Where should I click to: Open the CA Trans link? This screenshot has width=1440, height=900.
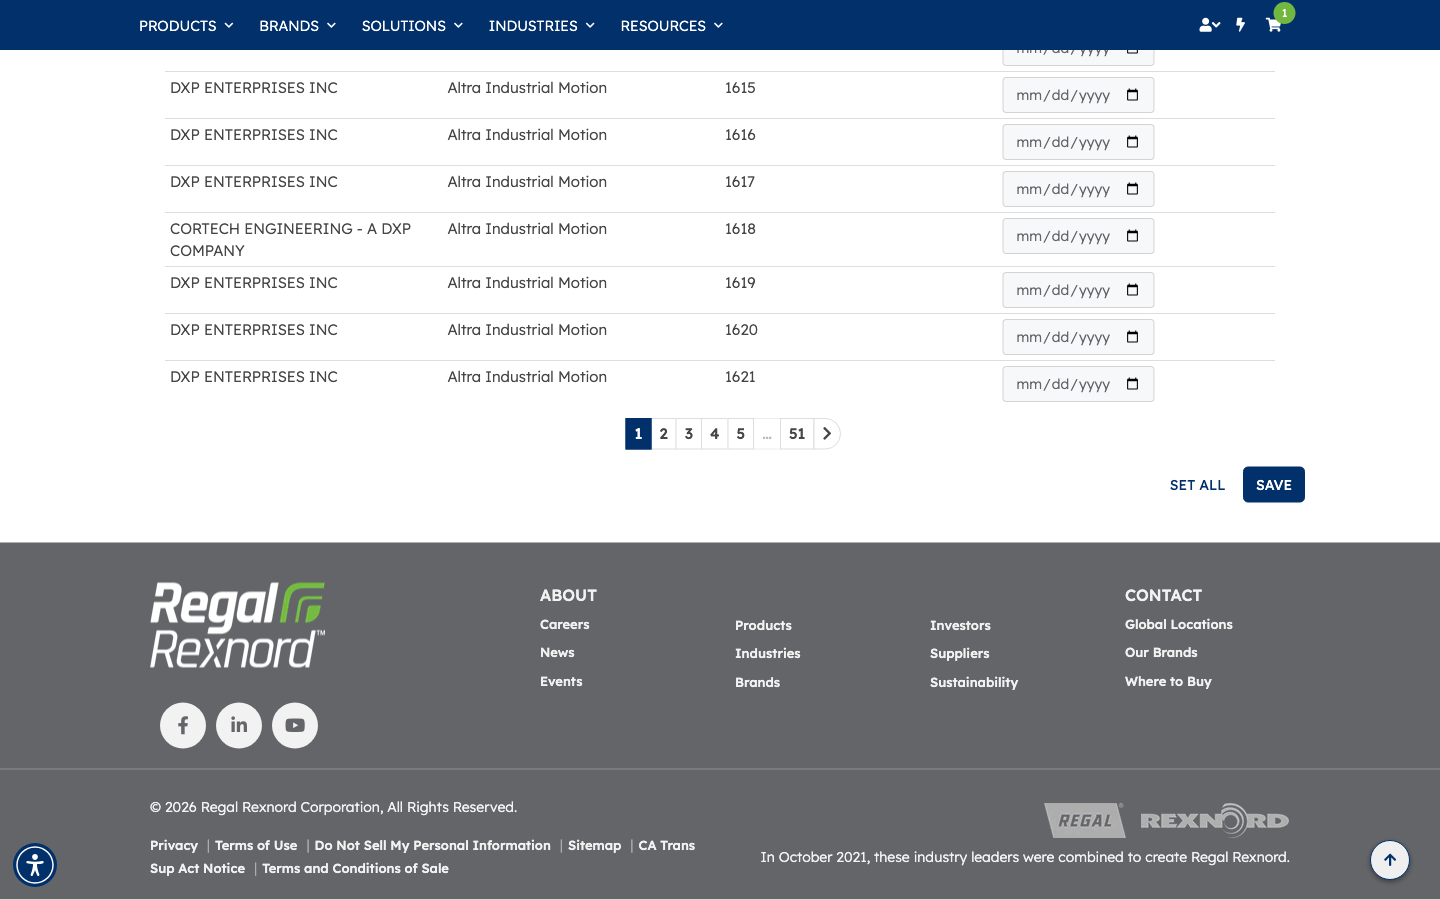pyautogui.click(x=667, y=845)
